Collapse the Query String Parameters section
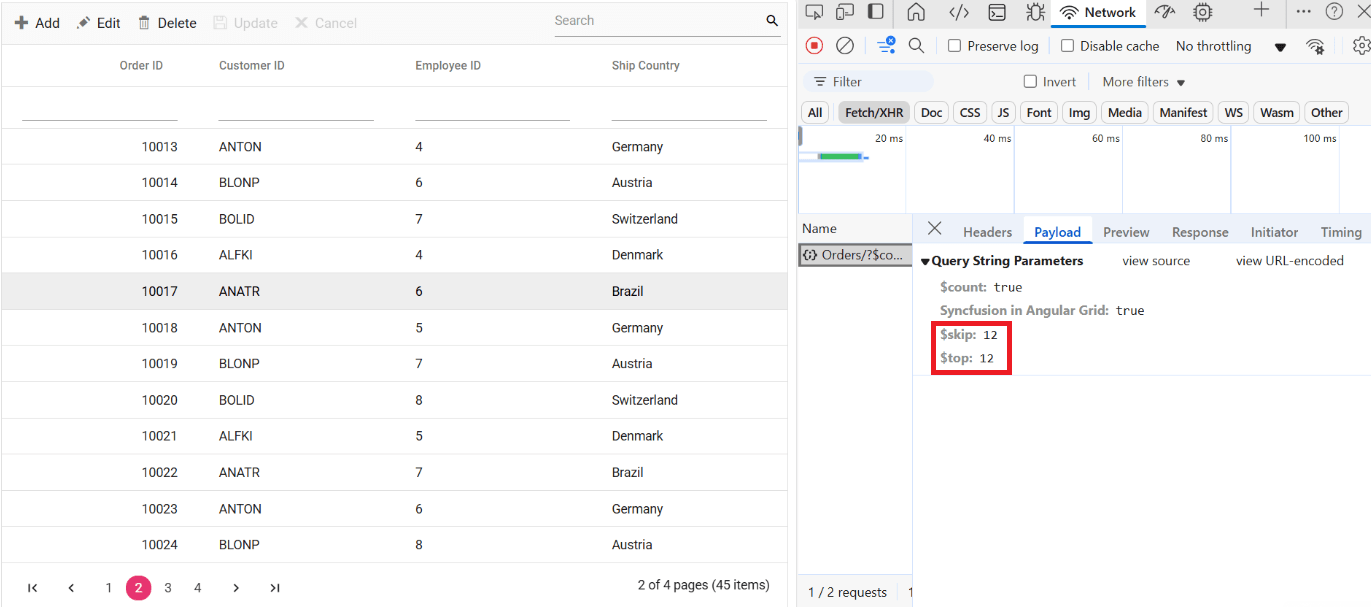Screen dimensions: 1371x607 point(1002,261)
